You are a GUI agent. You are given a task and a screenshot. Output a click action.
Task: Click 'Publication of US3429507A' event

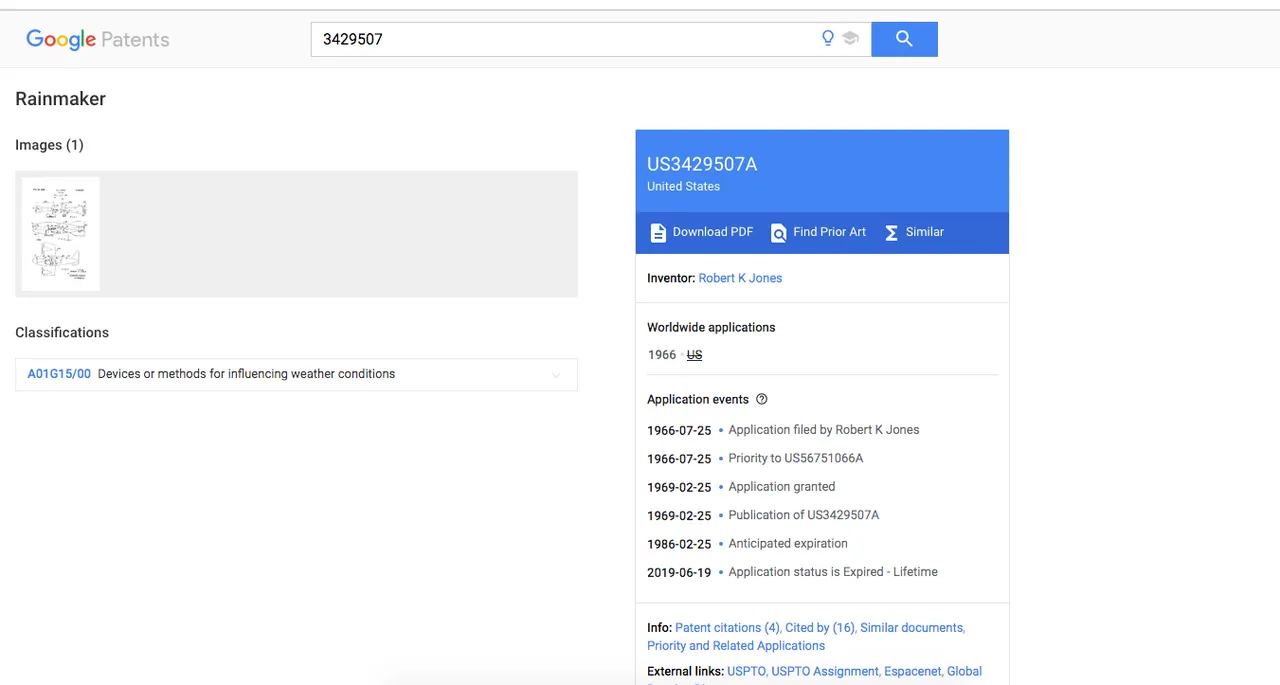coord(804,515)
